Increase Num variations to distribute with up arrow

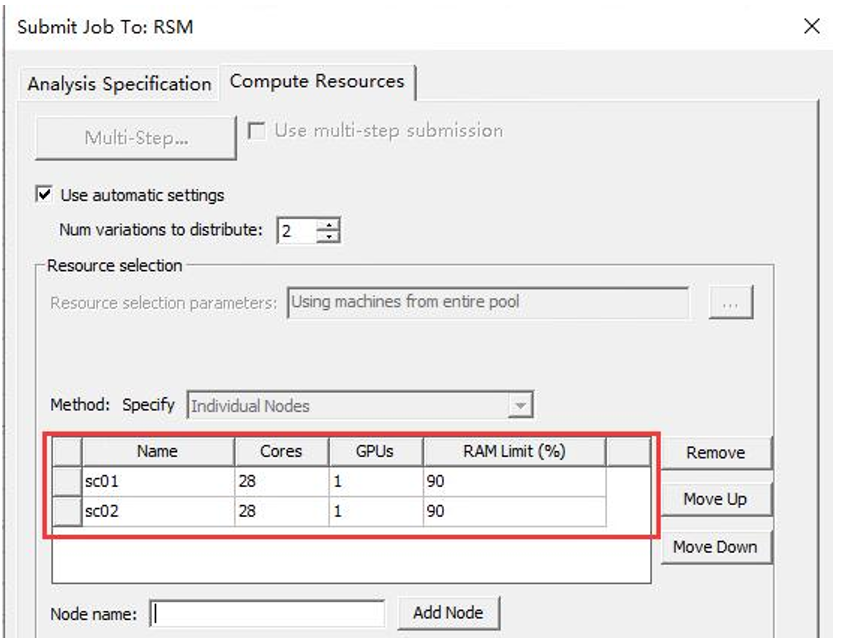[x=329, y=225]
